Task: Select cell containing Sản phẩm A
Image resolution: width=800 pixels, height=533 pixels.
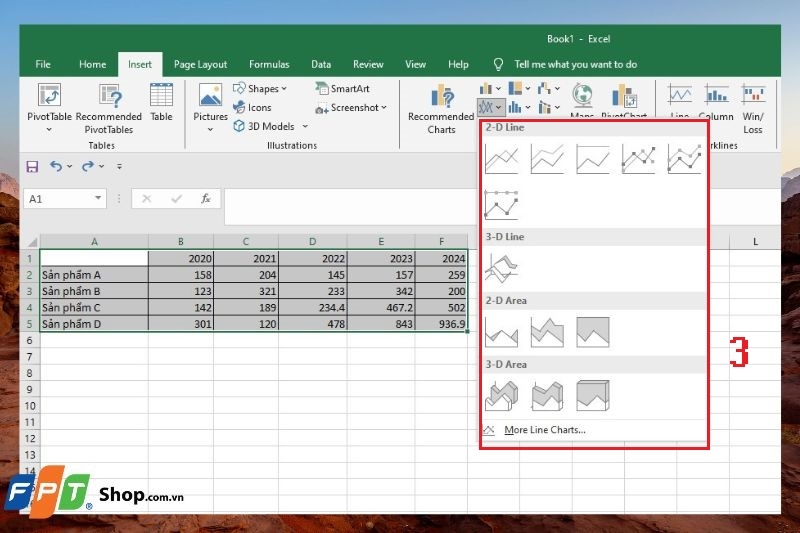Action: 94,275
